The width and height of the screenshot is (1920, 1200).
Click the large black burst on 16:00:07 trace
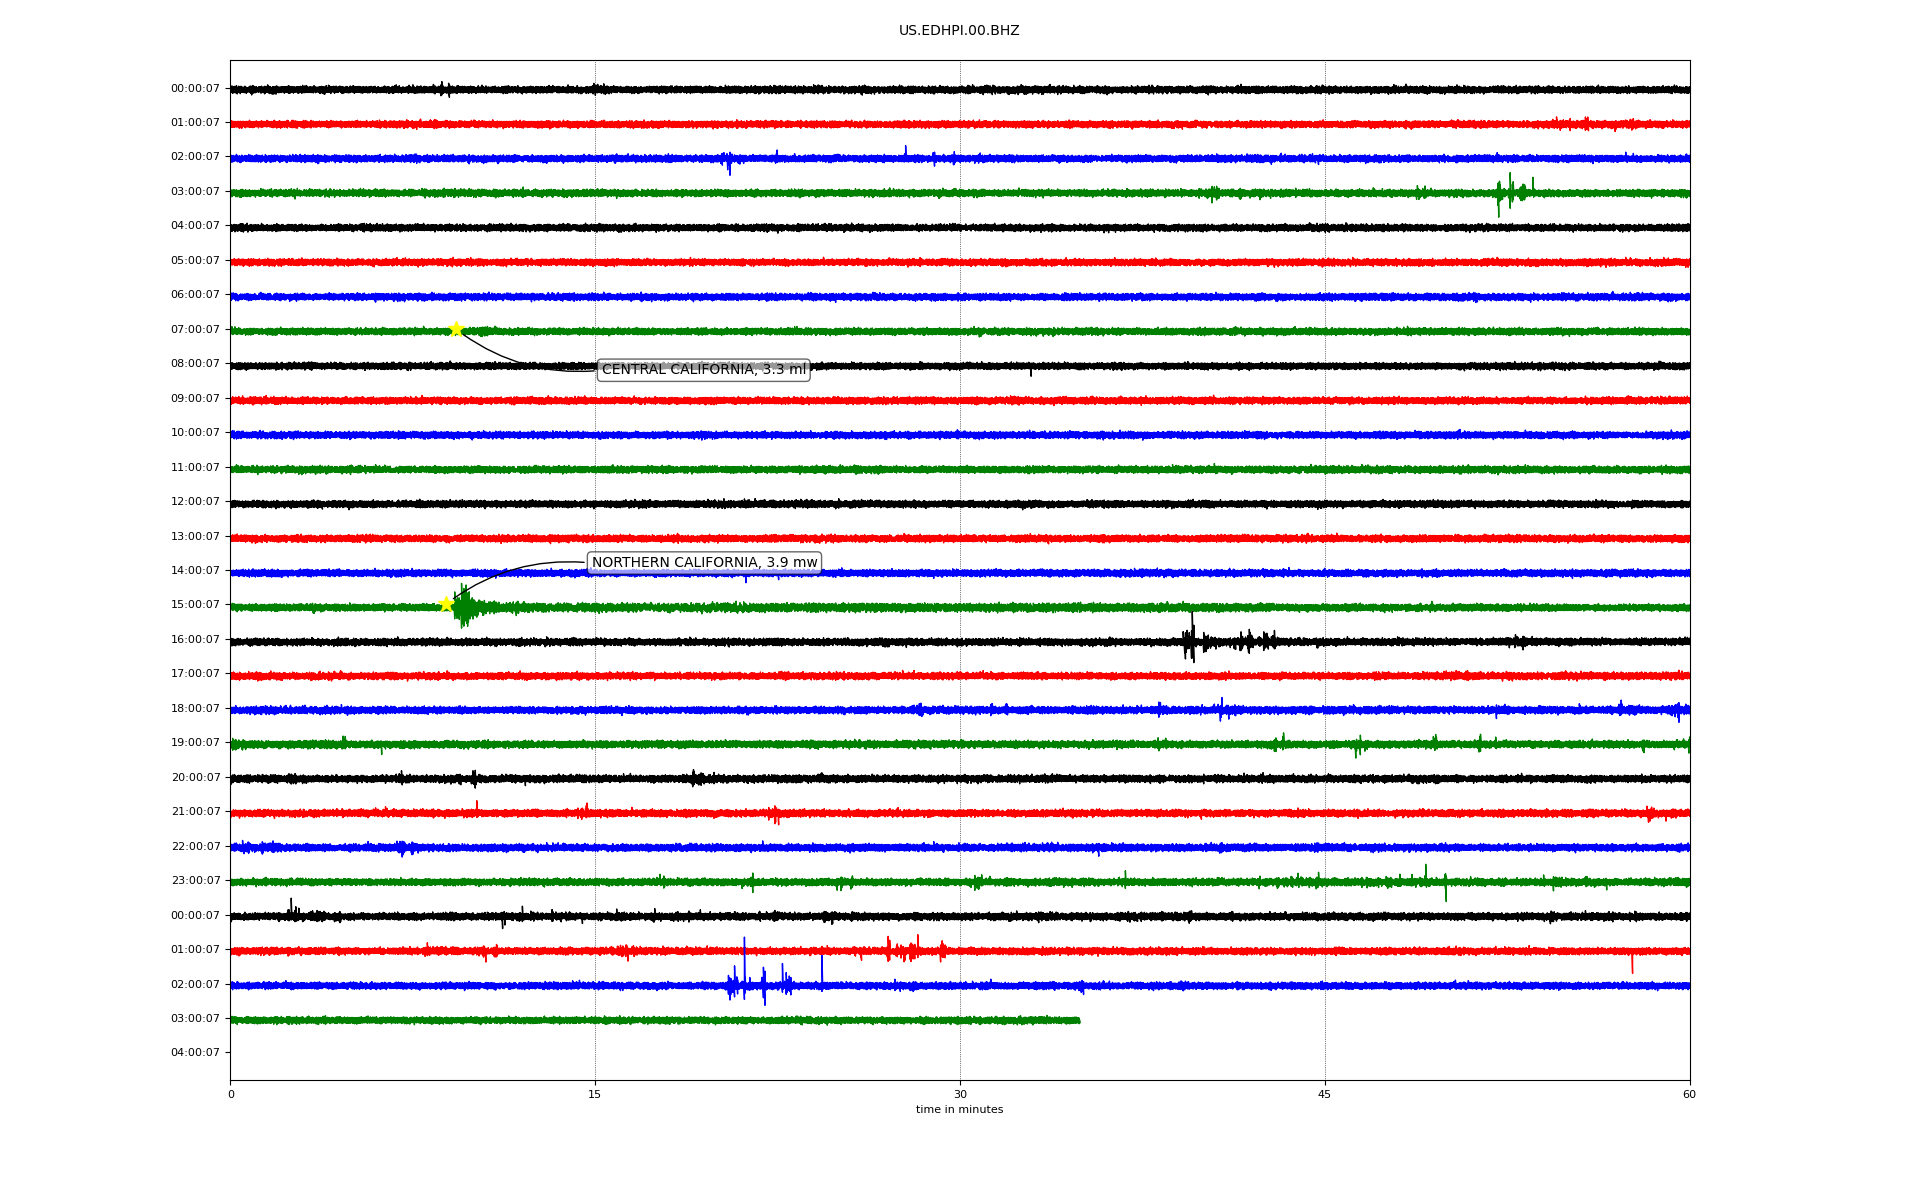[x=1190, y=641]
